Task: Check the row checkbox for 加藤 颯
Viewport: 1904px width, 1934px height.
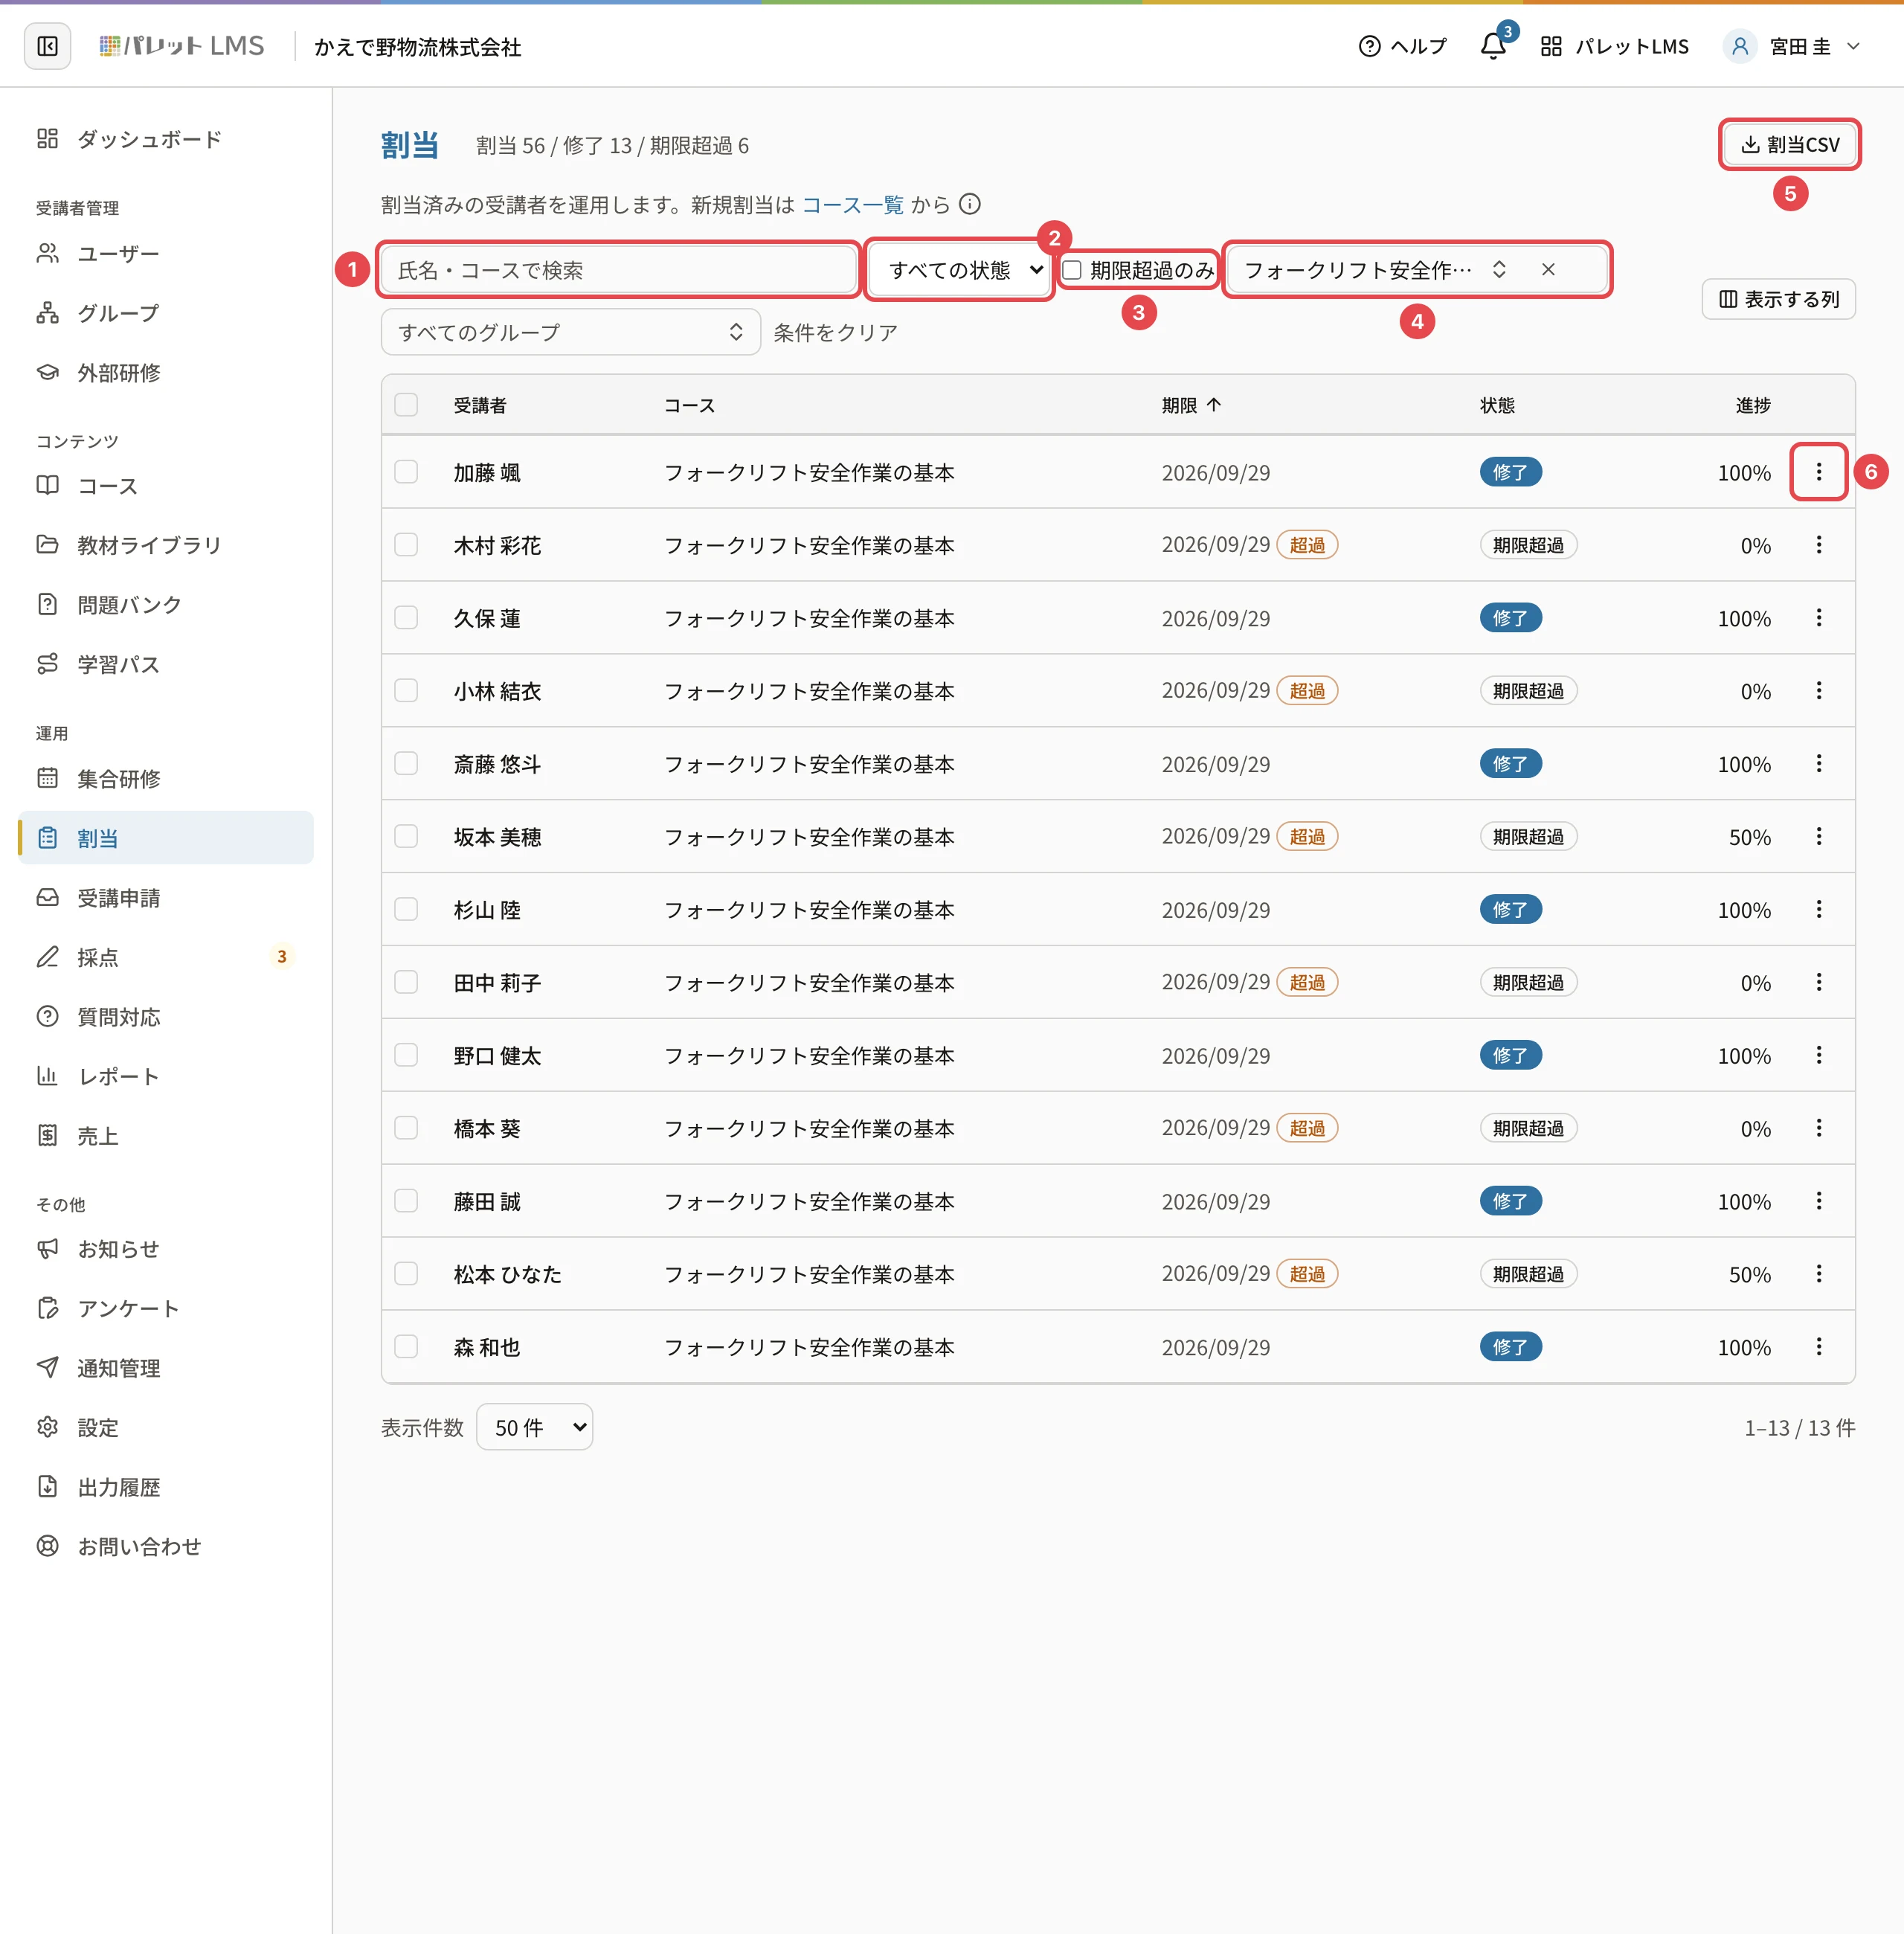Action: (x=406, y=472)
